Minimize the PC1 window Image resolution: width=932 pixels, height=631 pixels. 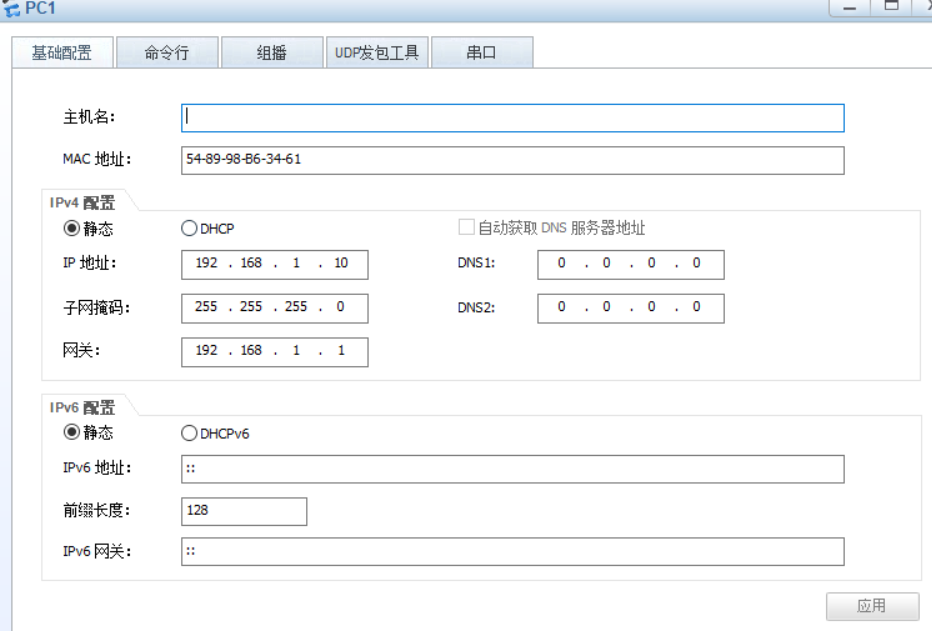[x=849, y=7]
